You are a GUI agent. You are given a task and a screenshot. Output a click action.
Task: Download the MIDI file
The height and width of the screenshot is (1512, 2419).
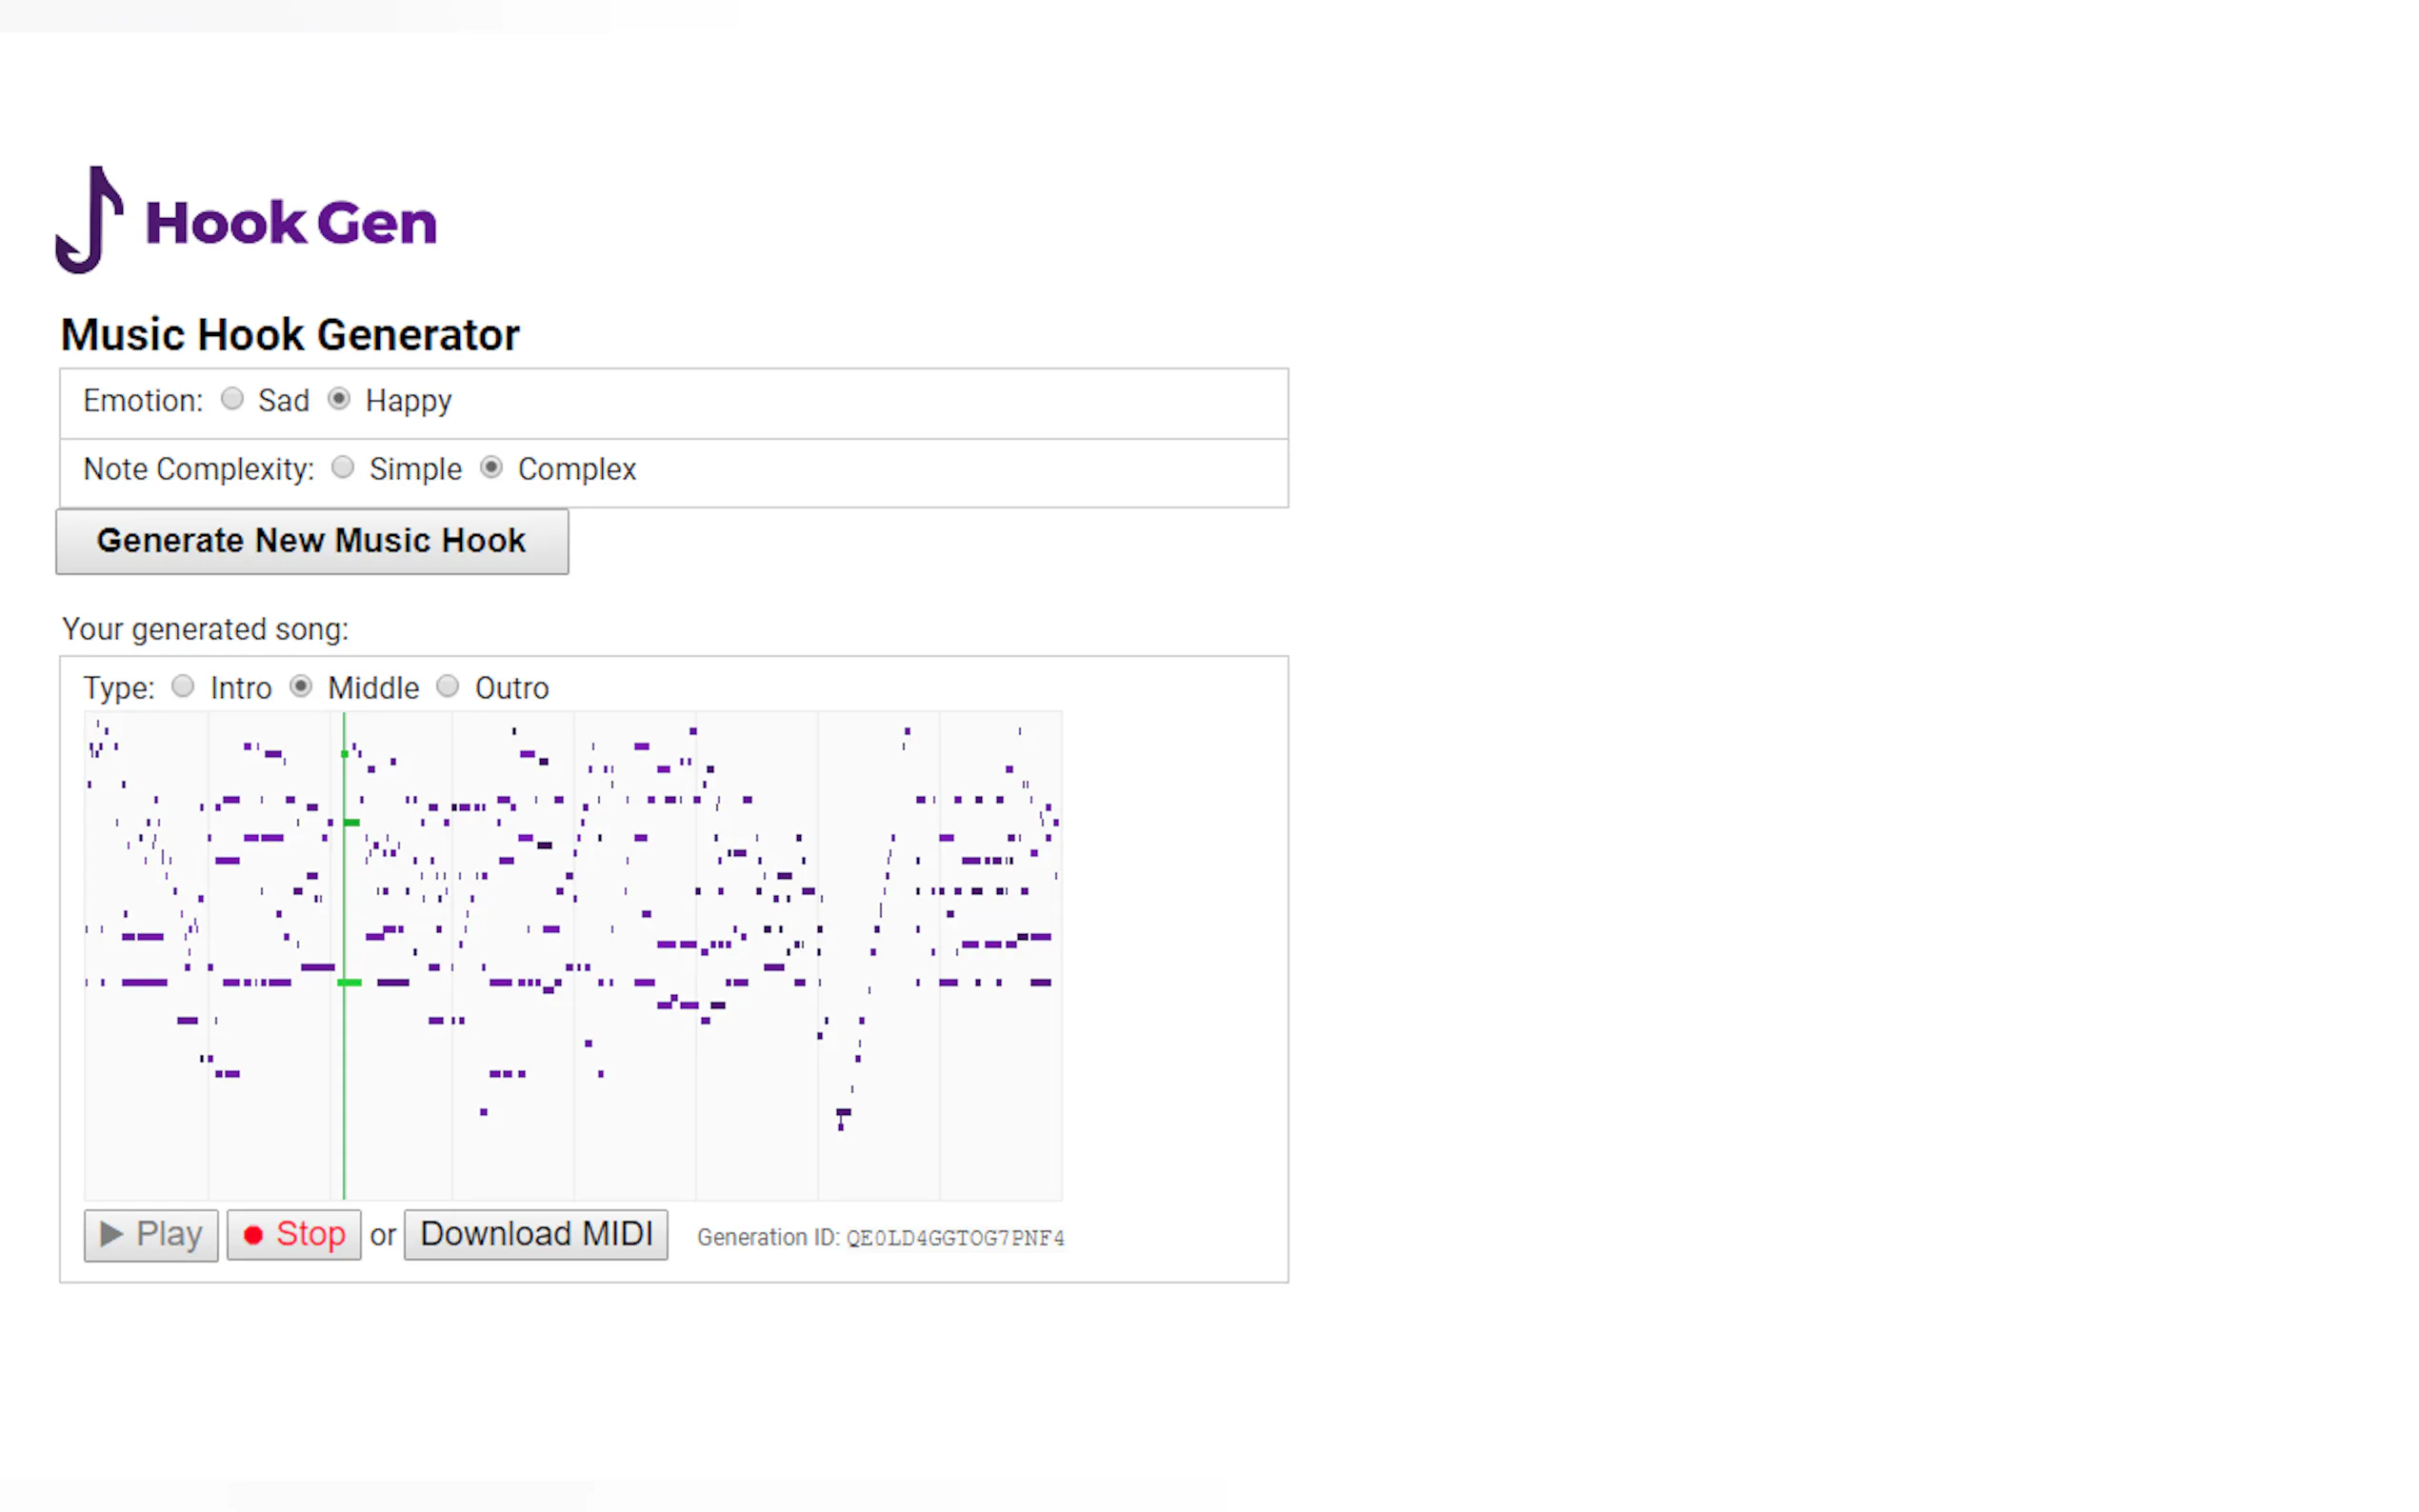(x=536, y=1234)
